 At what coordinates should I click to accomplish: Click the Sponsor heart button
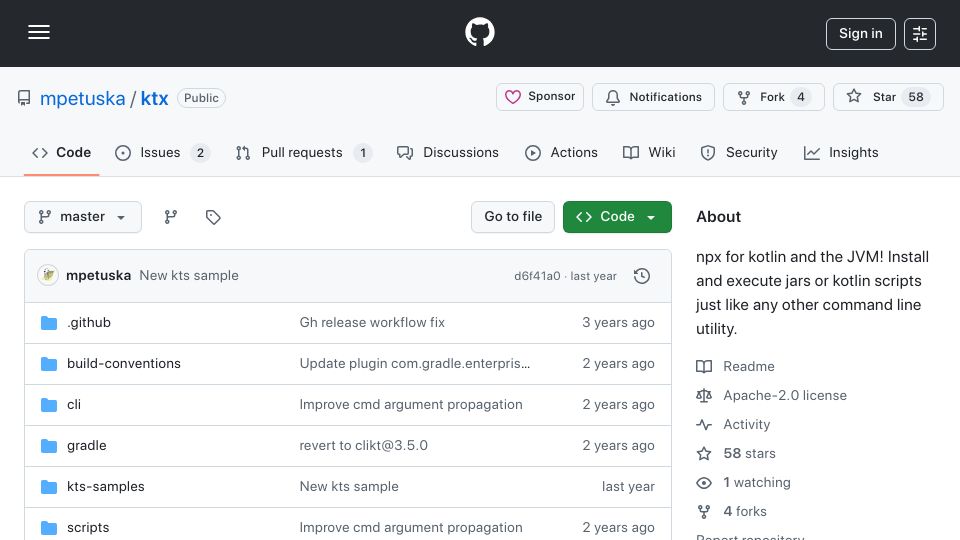tap(539, 97)
